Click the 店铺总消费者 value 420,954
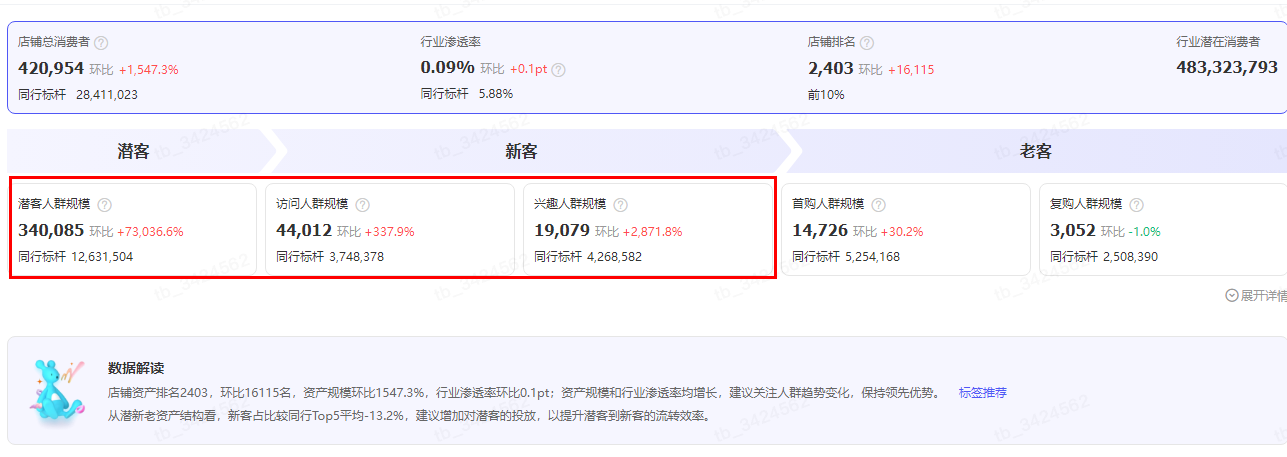 [x=51, y=69]
